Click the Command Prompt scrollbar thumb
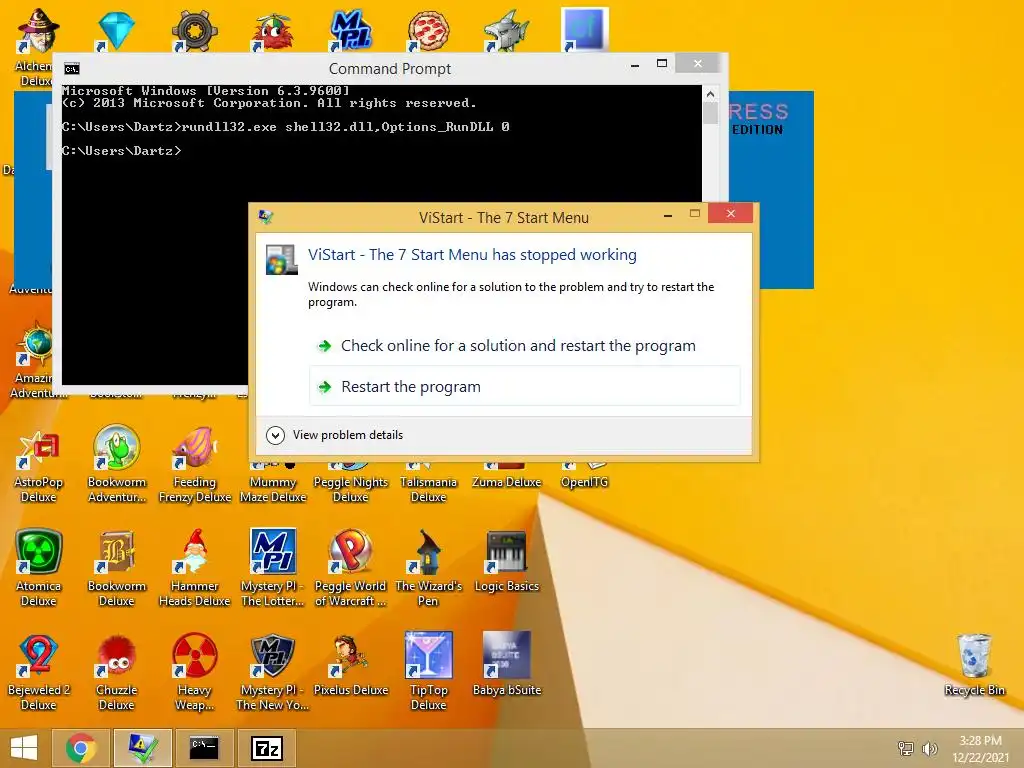The width and height of the screenshot is (1024, 768). point(711,113)
